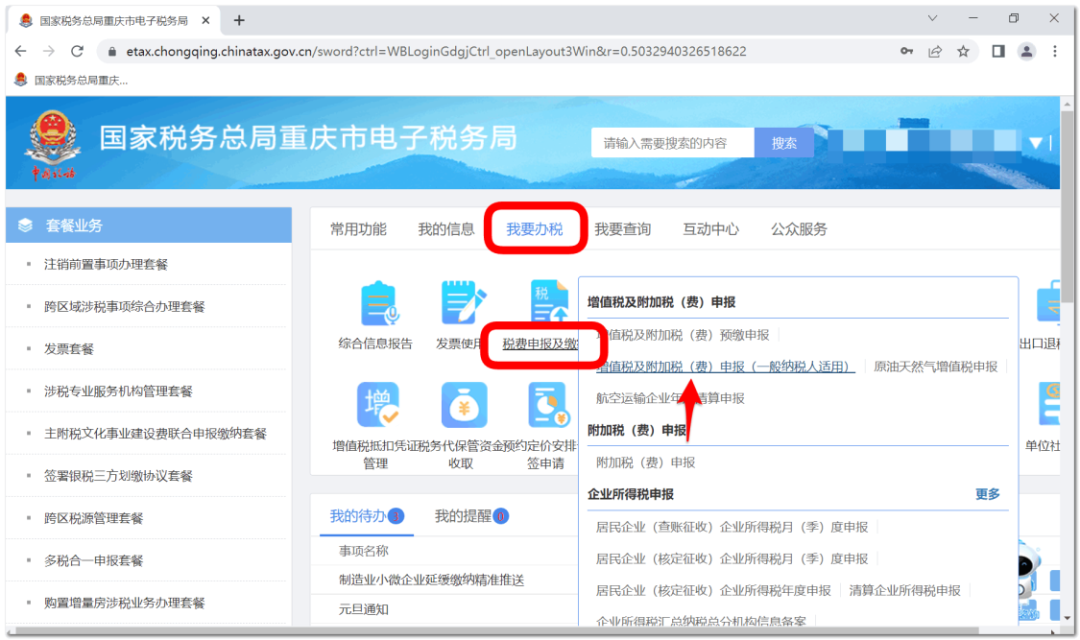Click 更多 beside 企业所得税申报

(x=987, y=494)
